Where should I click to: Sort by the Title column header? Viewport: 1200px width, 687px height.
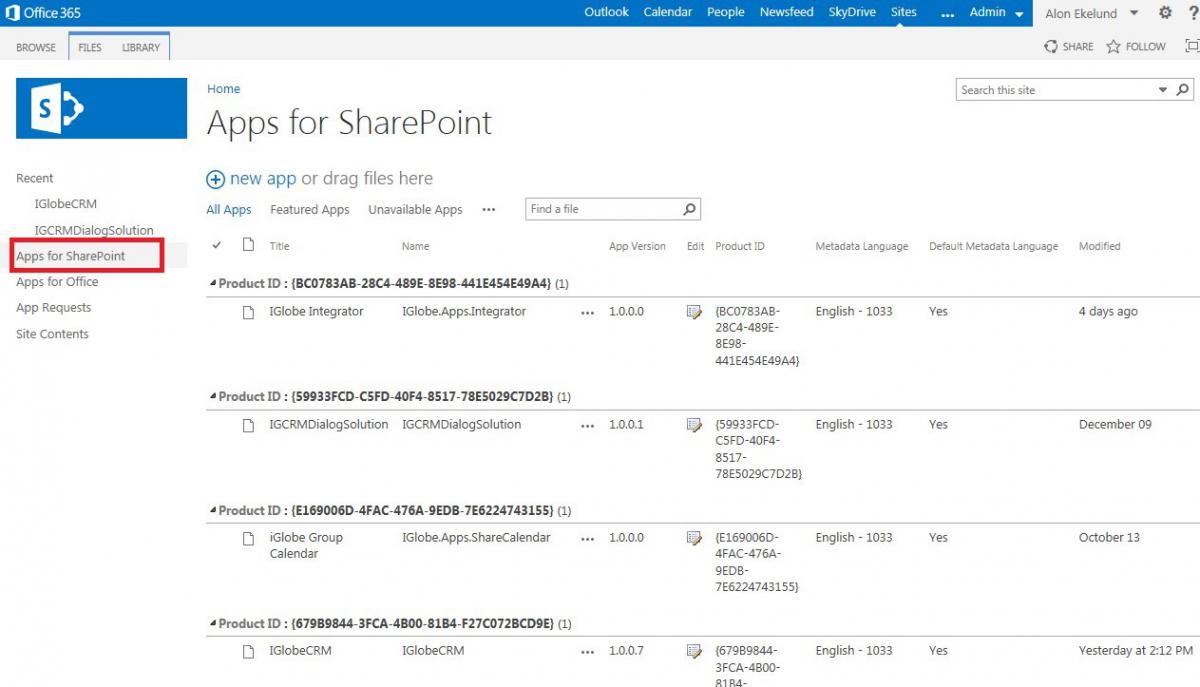(280, 246)
